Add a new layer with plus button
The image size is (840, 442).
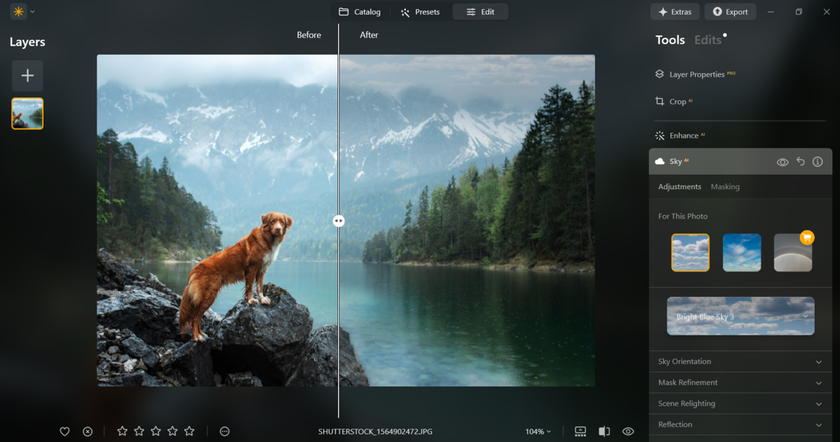pyautogui.click(x=27, y=76)
